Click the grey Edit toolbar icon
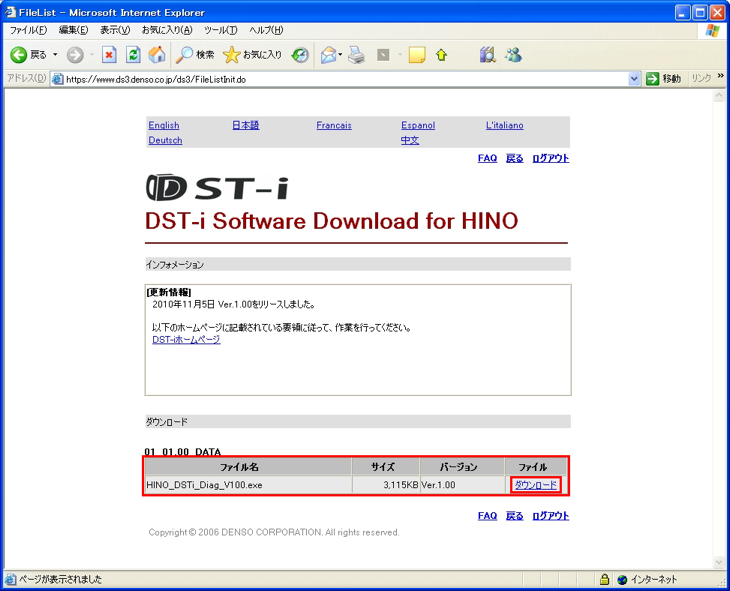Image resolution: width=730 pixels, height=591 pixels. [383, 55]
